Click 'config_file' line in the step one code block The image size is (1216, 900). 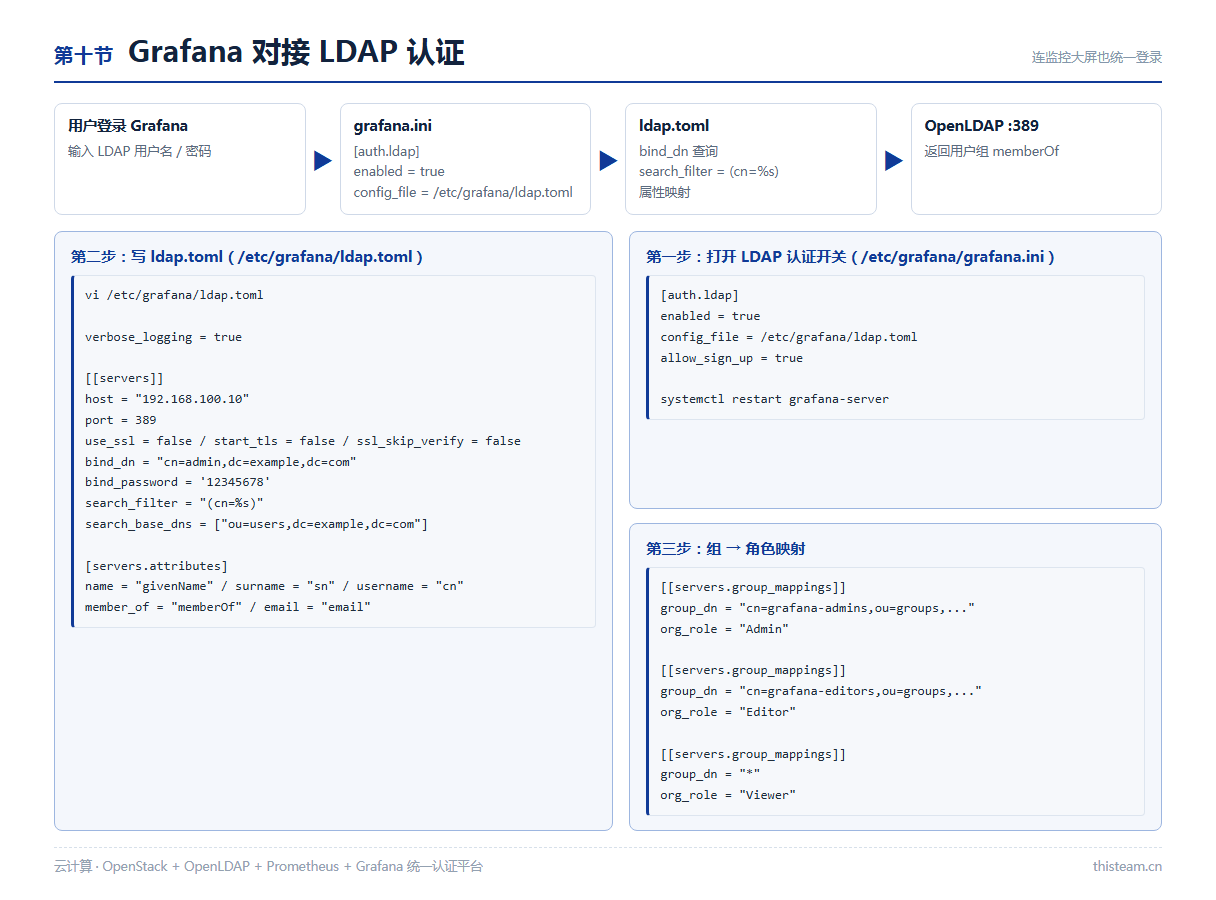[x=789, y=337]
